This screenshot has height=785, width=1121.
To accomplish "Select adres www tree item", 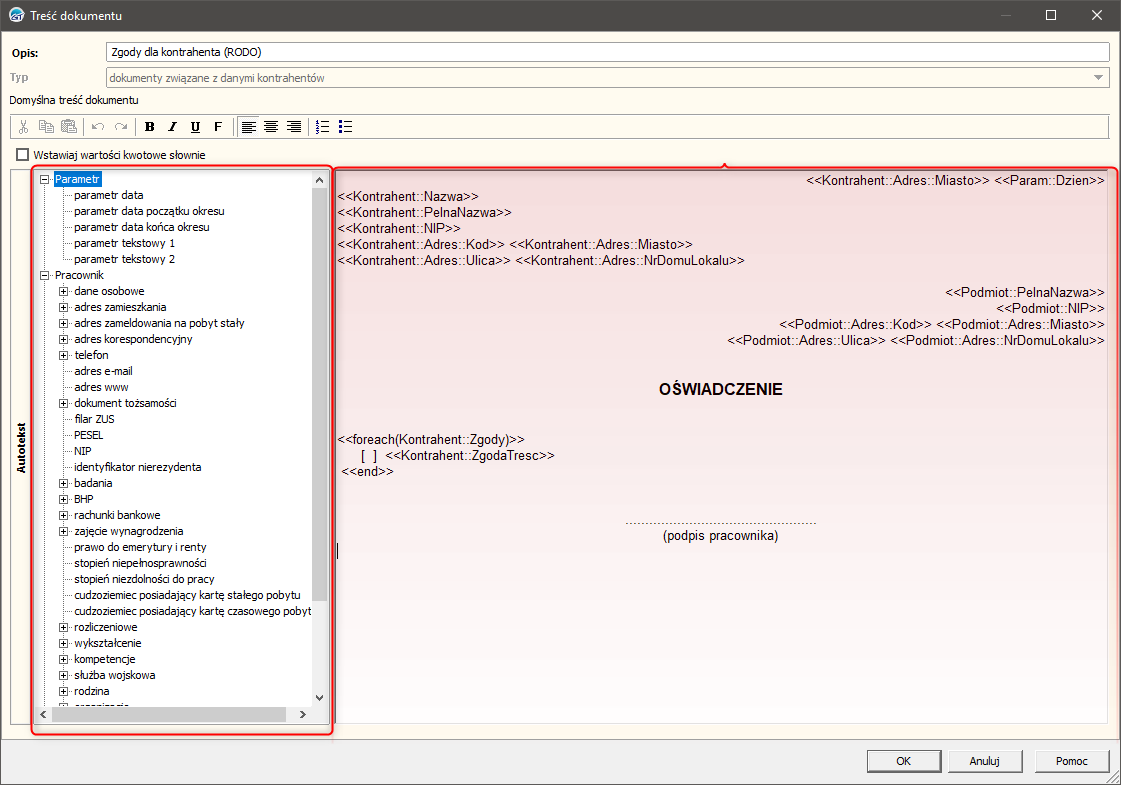I will (102, 387).
